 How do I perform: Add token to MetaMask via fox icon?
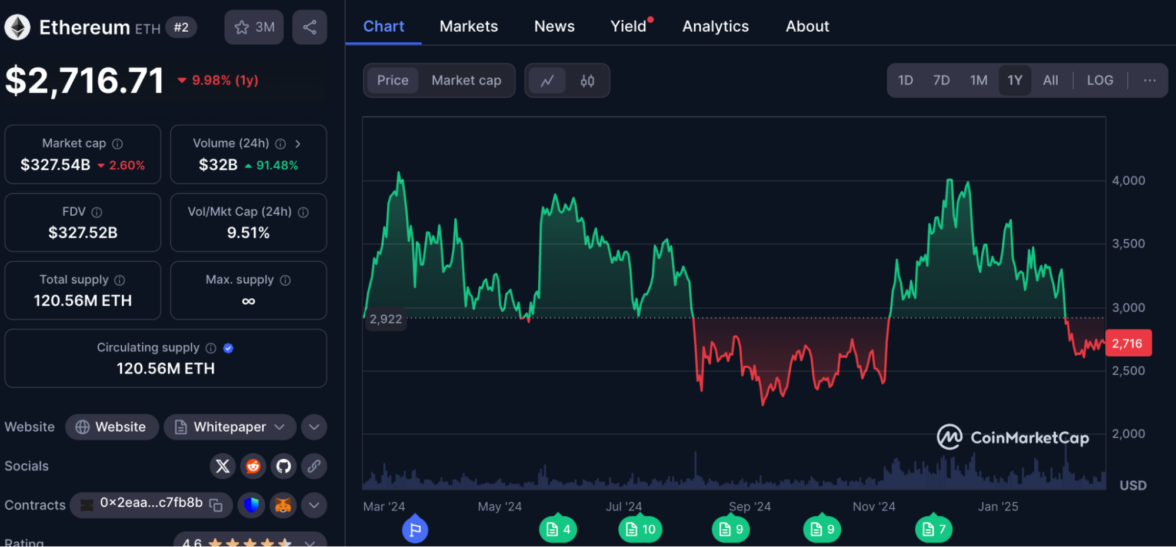284,505
